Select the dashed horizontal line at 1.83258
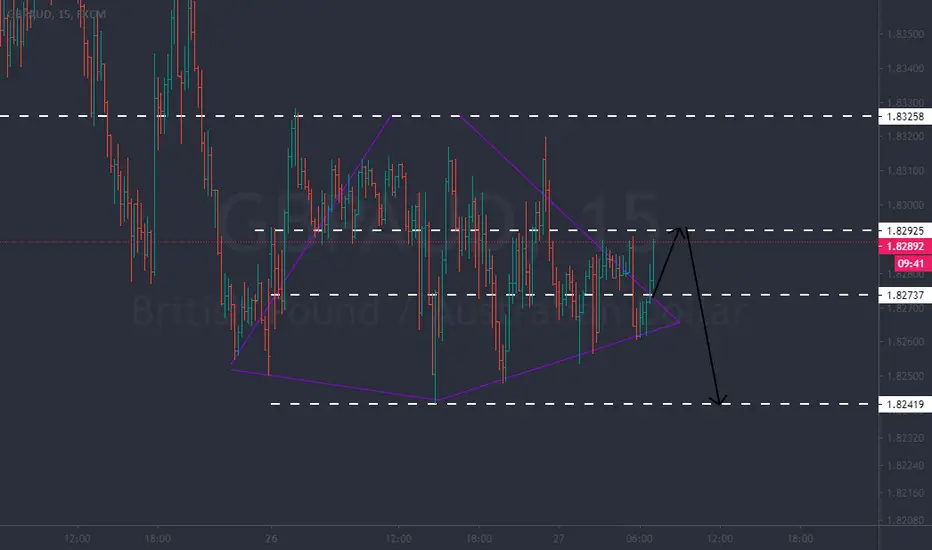 pos(439,116)
